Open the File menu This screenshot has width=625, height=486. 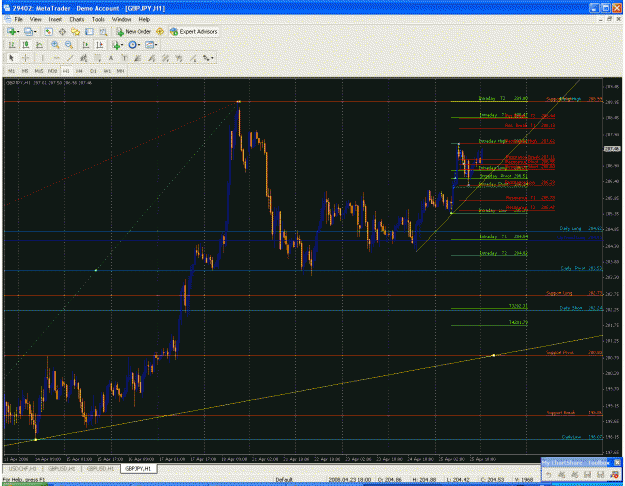pyautogui.click(x=18, y=19)
